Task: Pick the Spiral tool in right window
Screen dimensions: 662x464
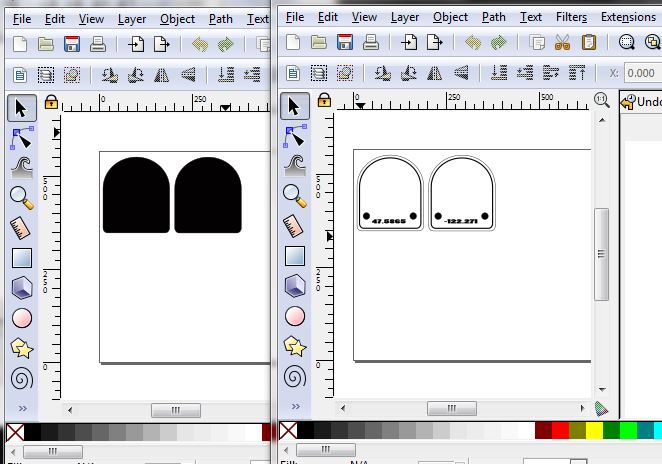Action: 294,377
